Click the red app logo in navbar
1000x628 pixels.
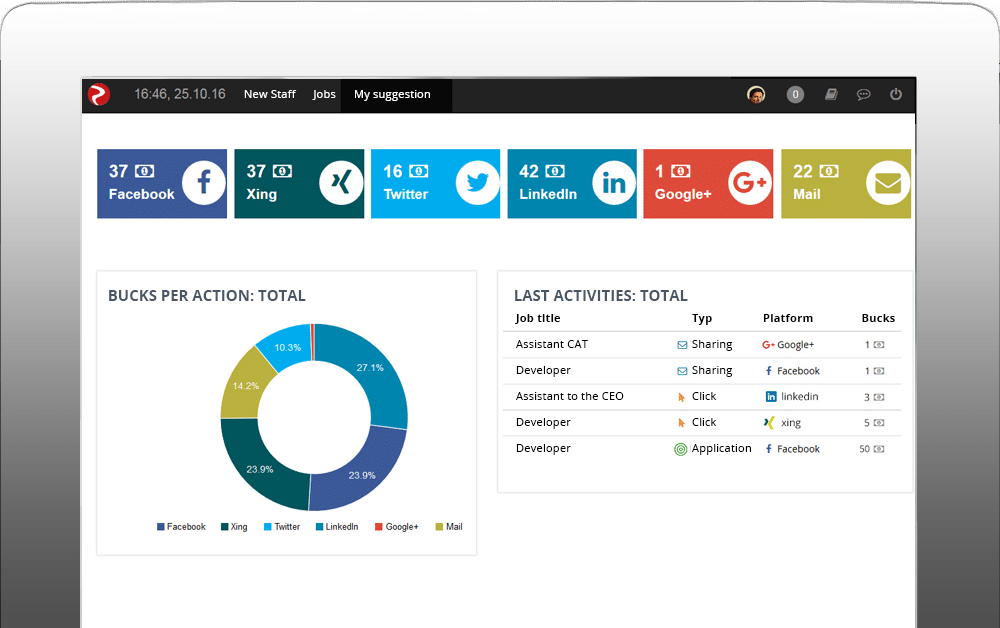[99, 94]
